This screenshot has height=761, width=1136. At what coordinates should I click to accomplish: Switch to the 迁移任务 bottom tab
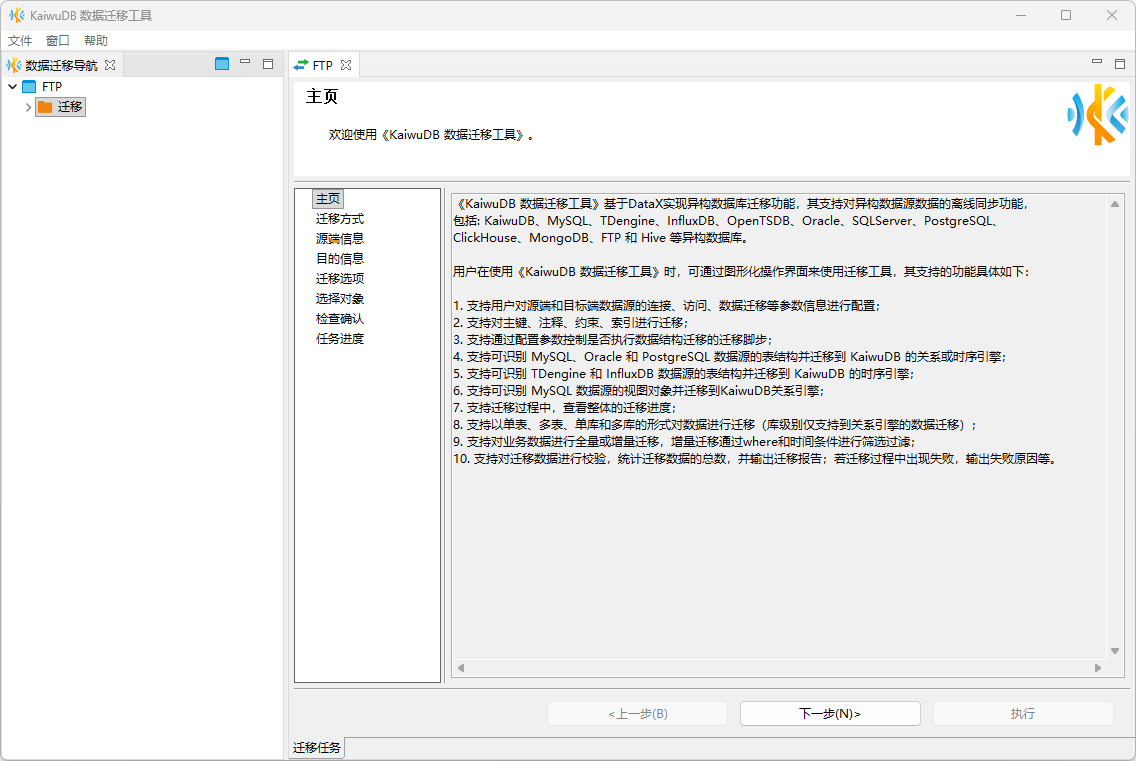(317, 748)
